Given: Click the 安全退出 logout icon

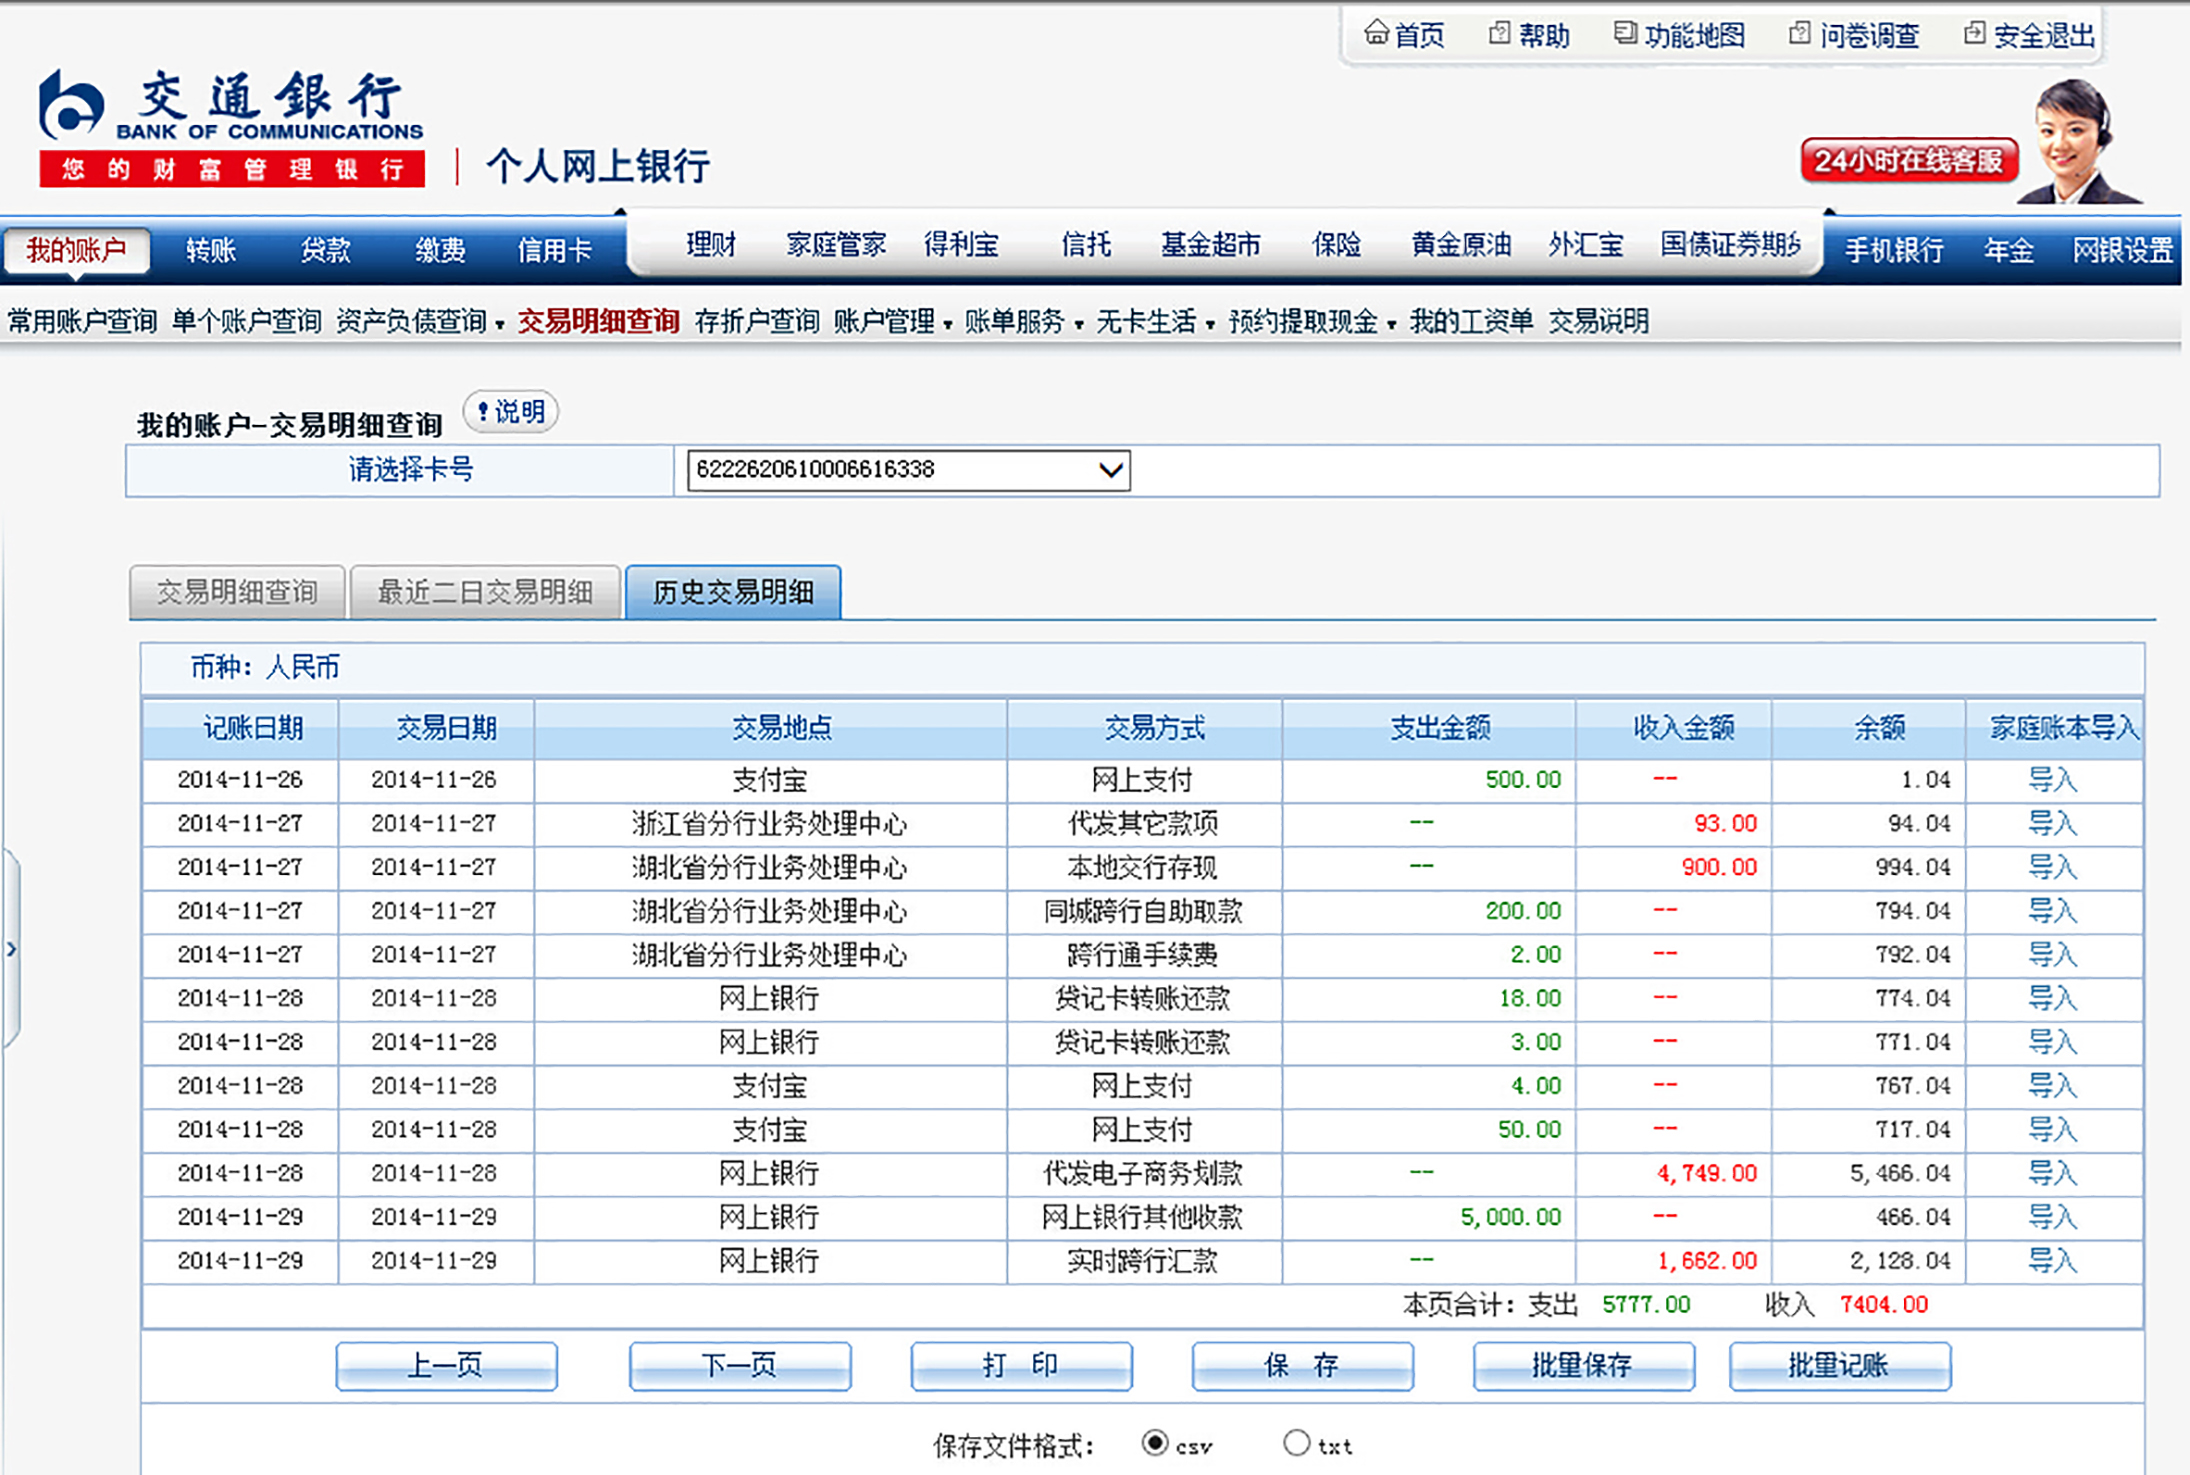Looking at the screenshot, I should point(1974,34).
